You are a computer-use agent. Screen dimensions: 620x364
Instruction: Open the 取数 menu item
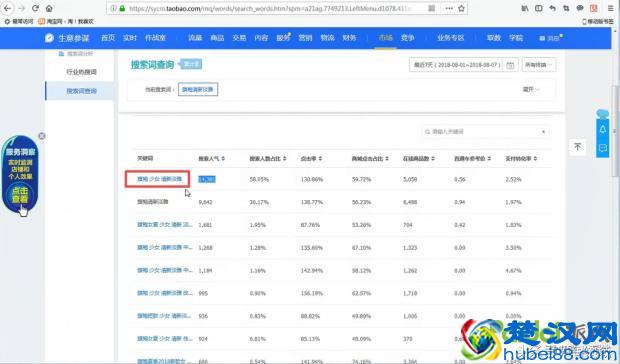point(494,38)
